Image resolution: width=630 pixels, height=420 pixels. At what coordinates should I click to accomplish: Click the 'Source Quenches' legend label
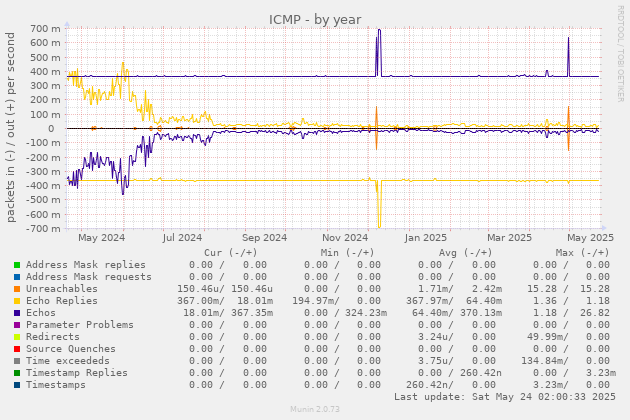coord(71,349)
